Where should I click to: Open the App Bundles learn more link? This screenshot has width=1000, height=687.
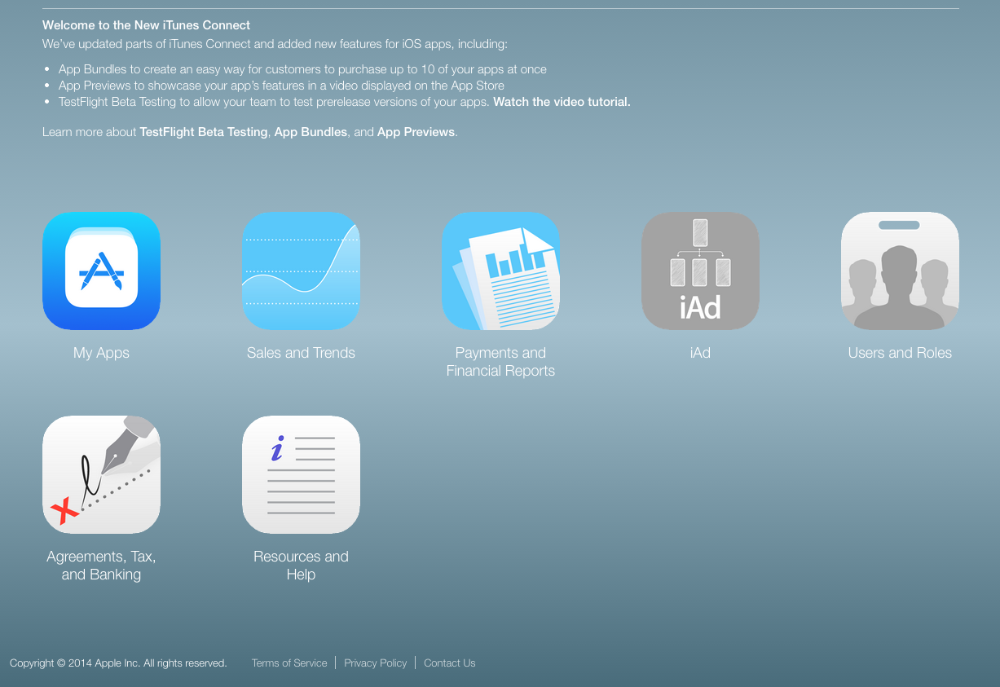click(x=311, y=132)
